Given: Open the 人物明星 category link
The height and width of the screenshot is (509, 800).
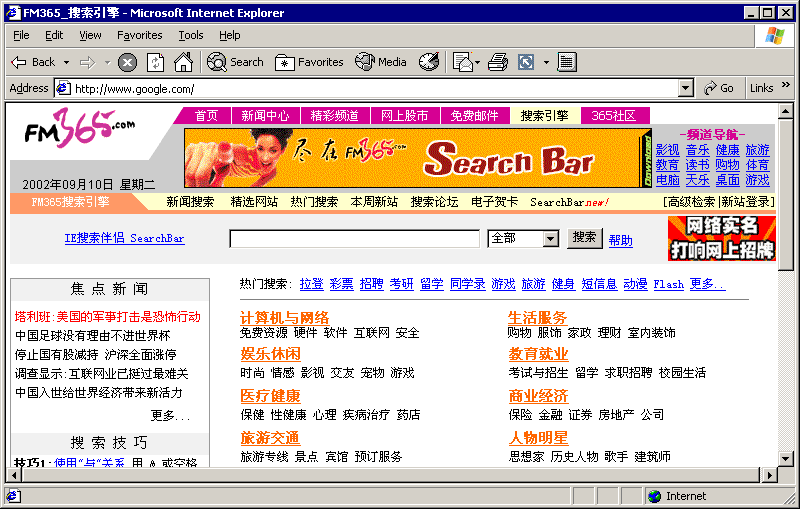Looking at the screenshot, I should coord(538,438).
